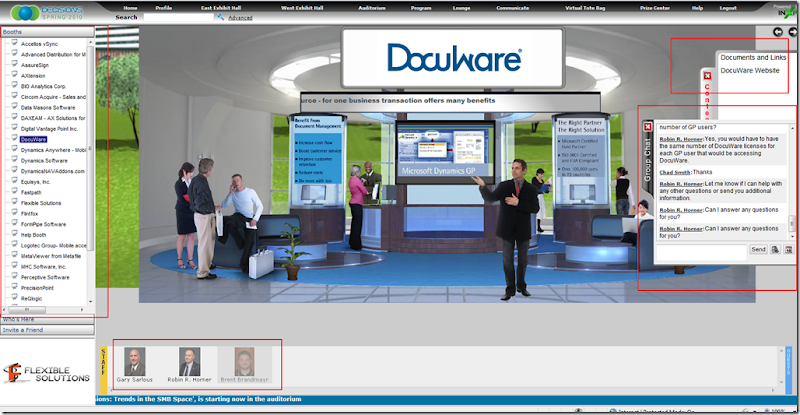Select the Digital Vantage Point Inc. booth
Image resolution: width=800 pixels, height=415 pixels.
[49, 129]
